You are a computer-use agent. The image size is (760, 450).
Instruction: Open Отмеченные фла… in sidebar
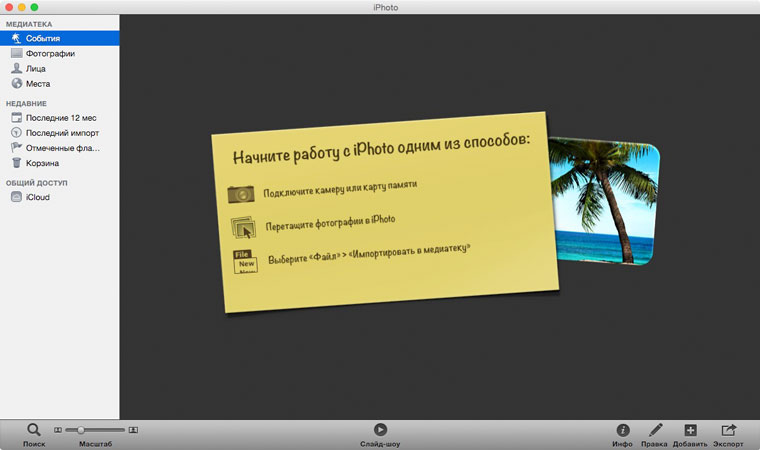[63, 148]
